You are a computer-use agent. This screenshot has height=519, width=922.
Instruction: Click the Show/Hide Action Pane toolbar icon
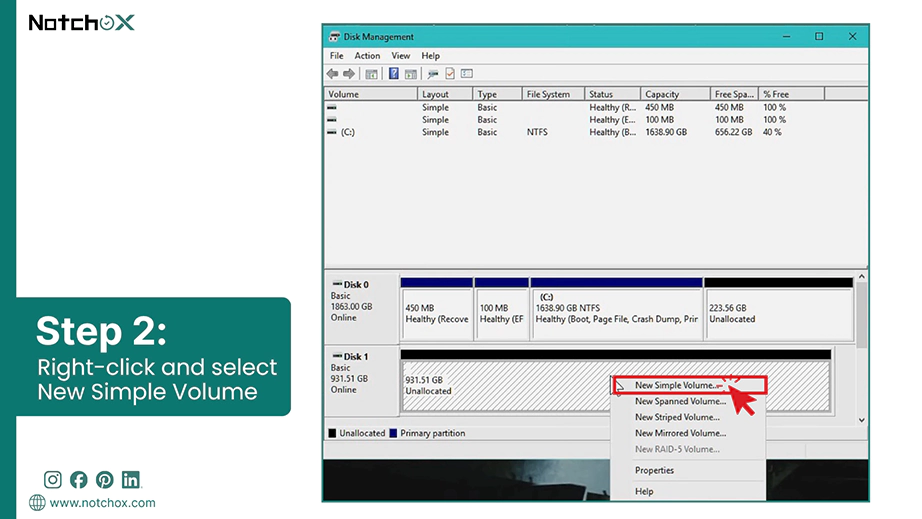coord(411,73)
